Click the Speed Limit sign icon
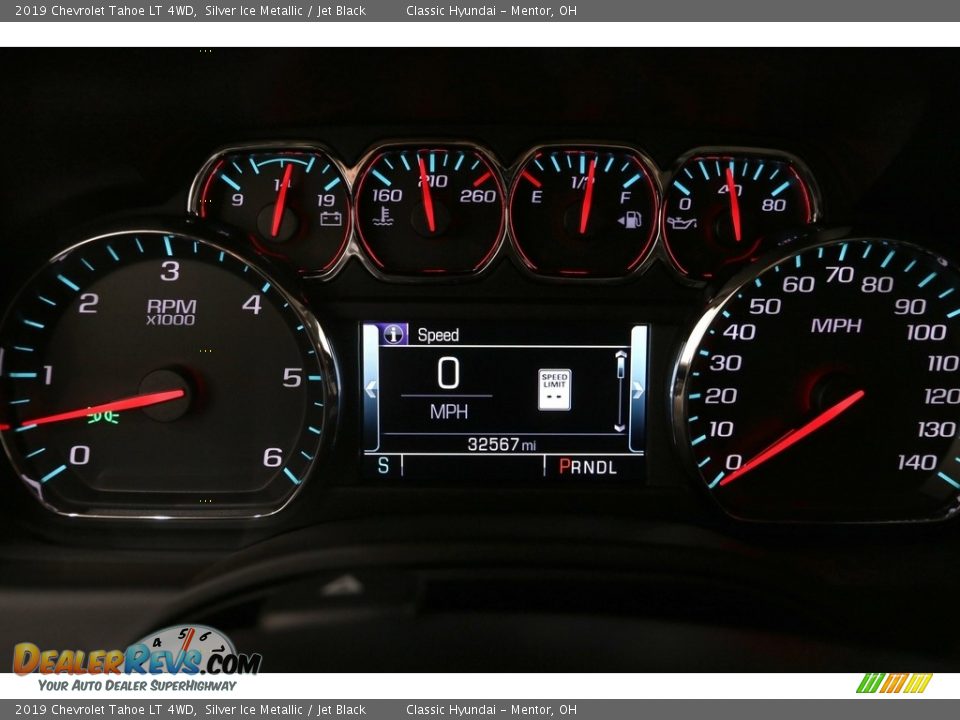This screenshot has height=720, width=960. pyautogui.click(x=554, y=389)
